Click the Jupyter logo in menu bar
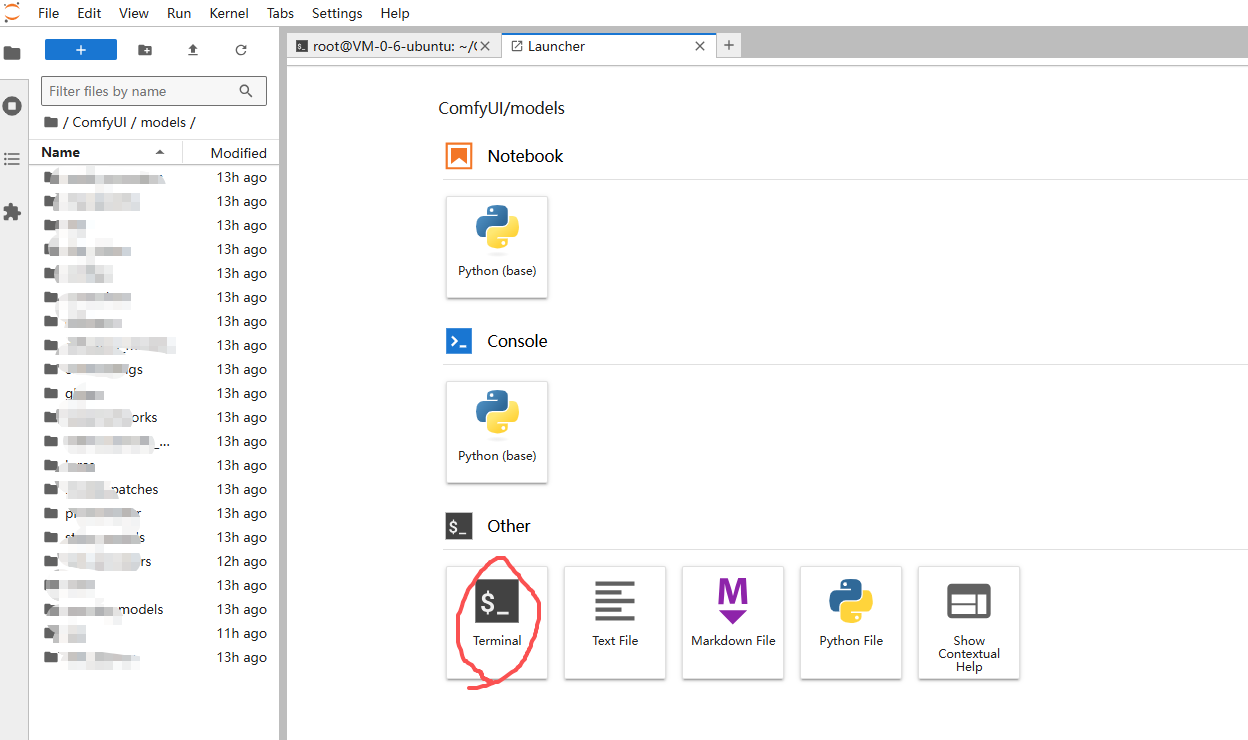The width and height of the screenshot is (1248, 740). (x=12, y=13)
